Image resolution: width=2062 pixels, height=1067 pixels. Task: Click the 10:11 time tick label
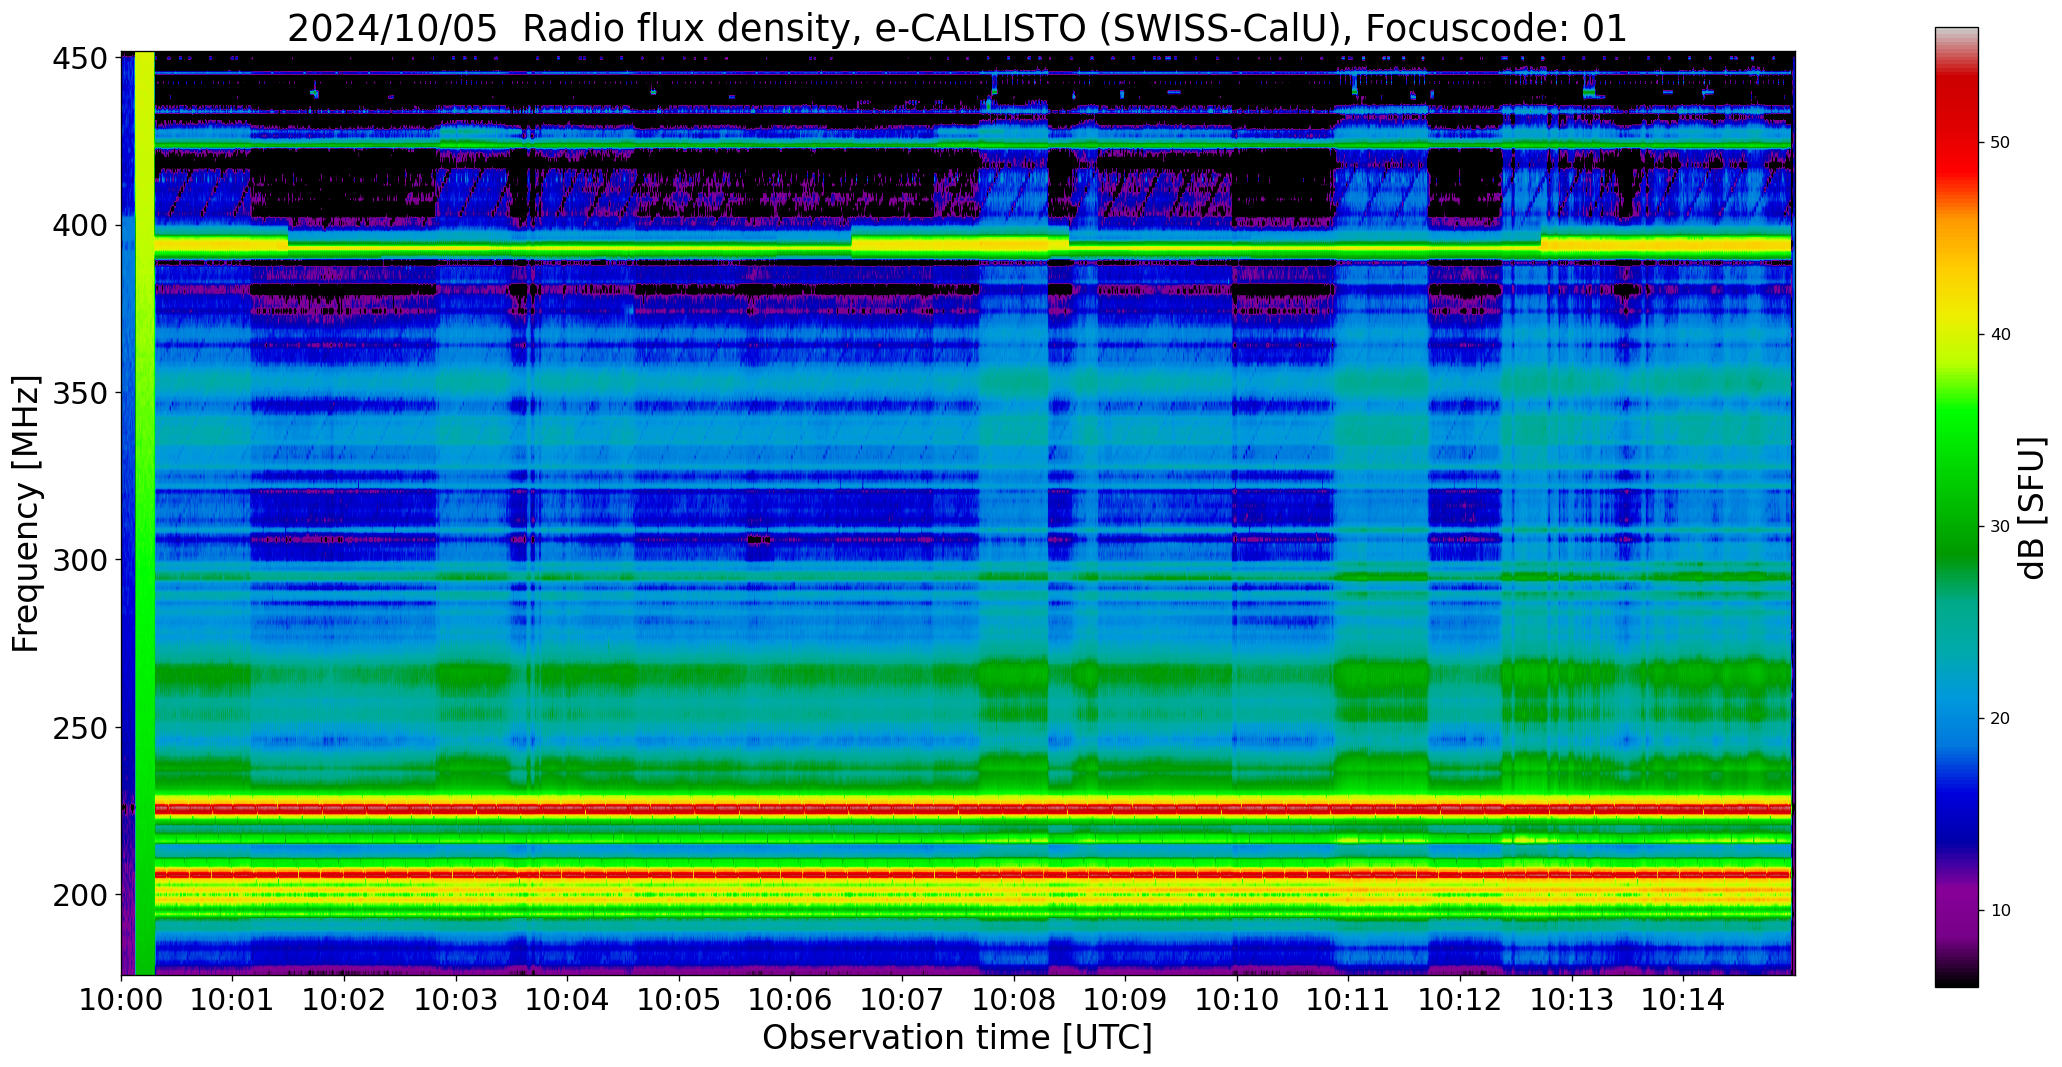click(1348, 999)
